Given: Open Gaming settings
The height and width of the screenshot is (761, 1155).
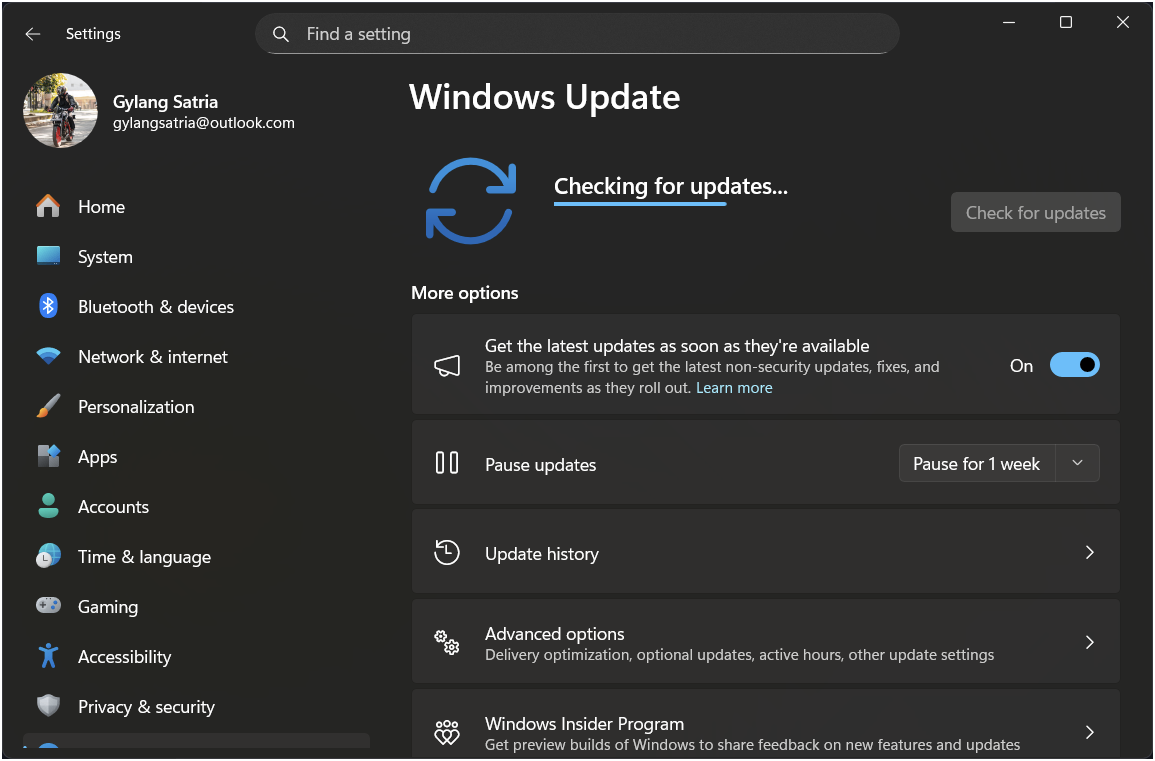Looking at the screenshot, I should (197, 606).
